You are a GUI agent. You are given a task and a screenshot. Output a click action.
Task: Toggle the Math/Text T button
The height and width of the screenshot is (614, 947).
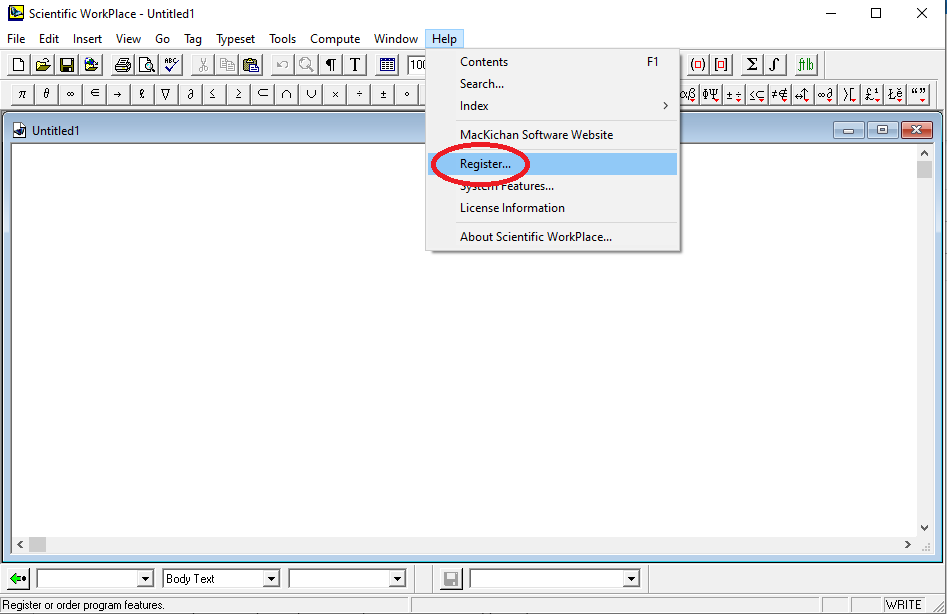[x=355, y=65]
